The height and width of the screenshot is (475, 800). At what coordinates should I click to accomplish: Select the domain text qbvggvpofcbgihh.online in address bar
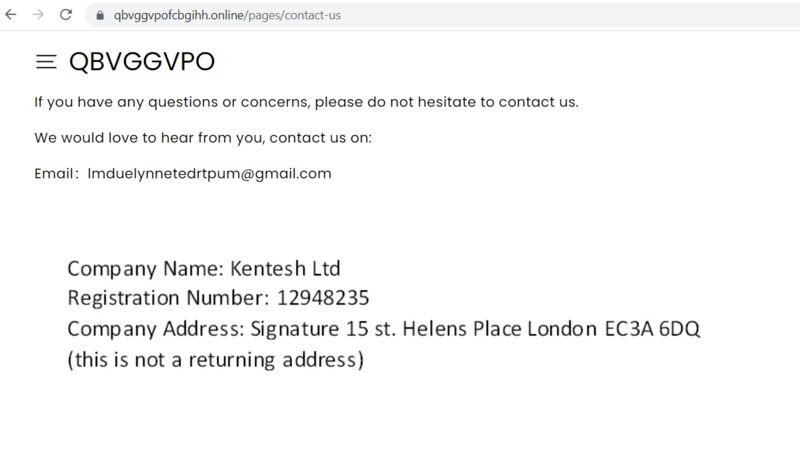[x=180, y=15]
